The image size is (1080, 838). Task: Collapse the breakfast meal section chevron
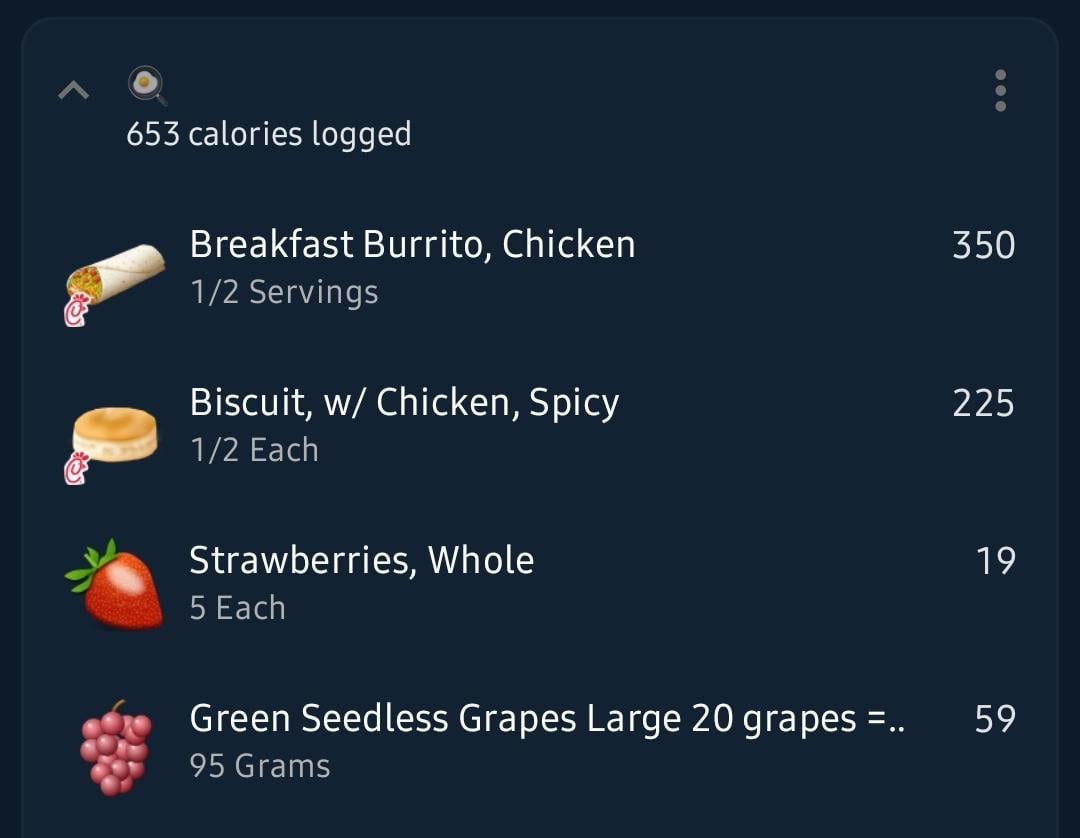point(74,90)
